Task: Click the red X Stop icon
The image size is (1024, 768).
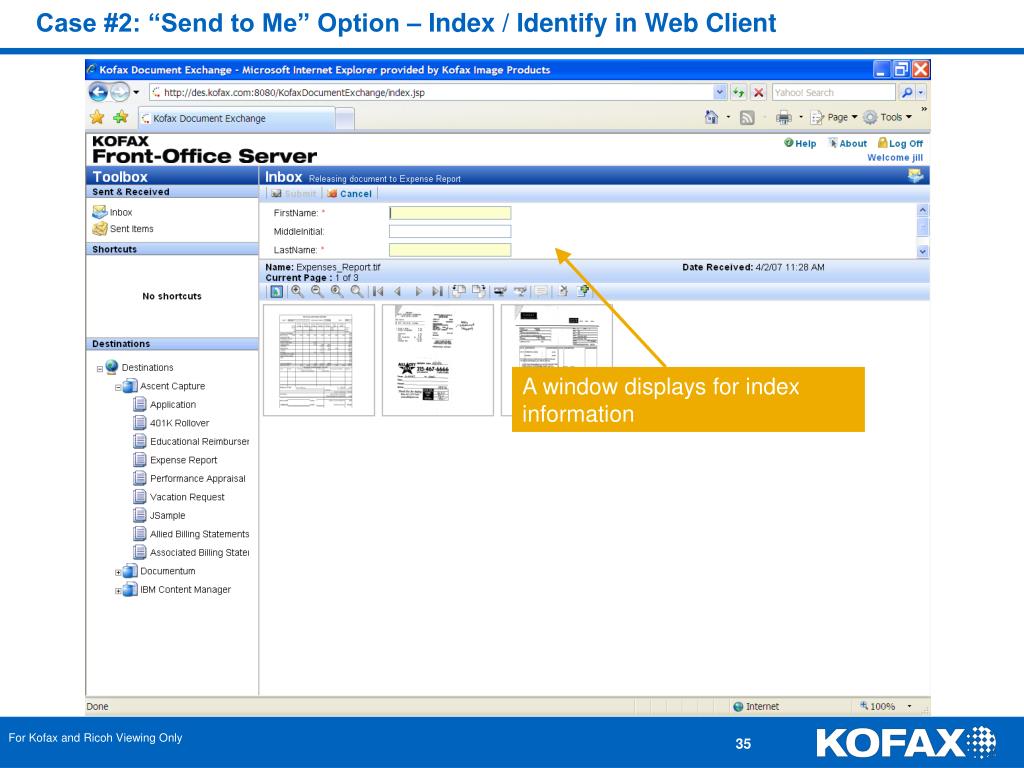Action: tap(758, 92)
